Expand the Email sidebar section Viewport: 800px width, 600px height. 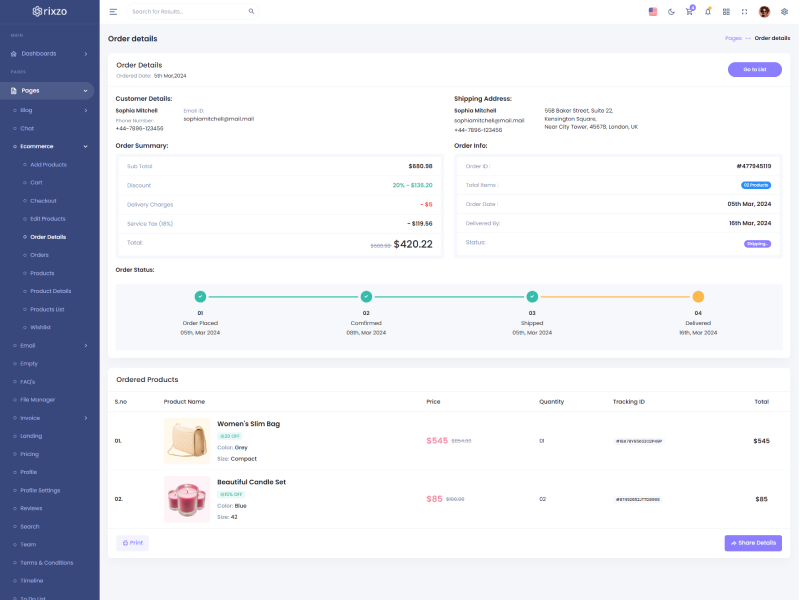coord(49,345)
